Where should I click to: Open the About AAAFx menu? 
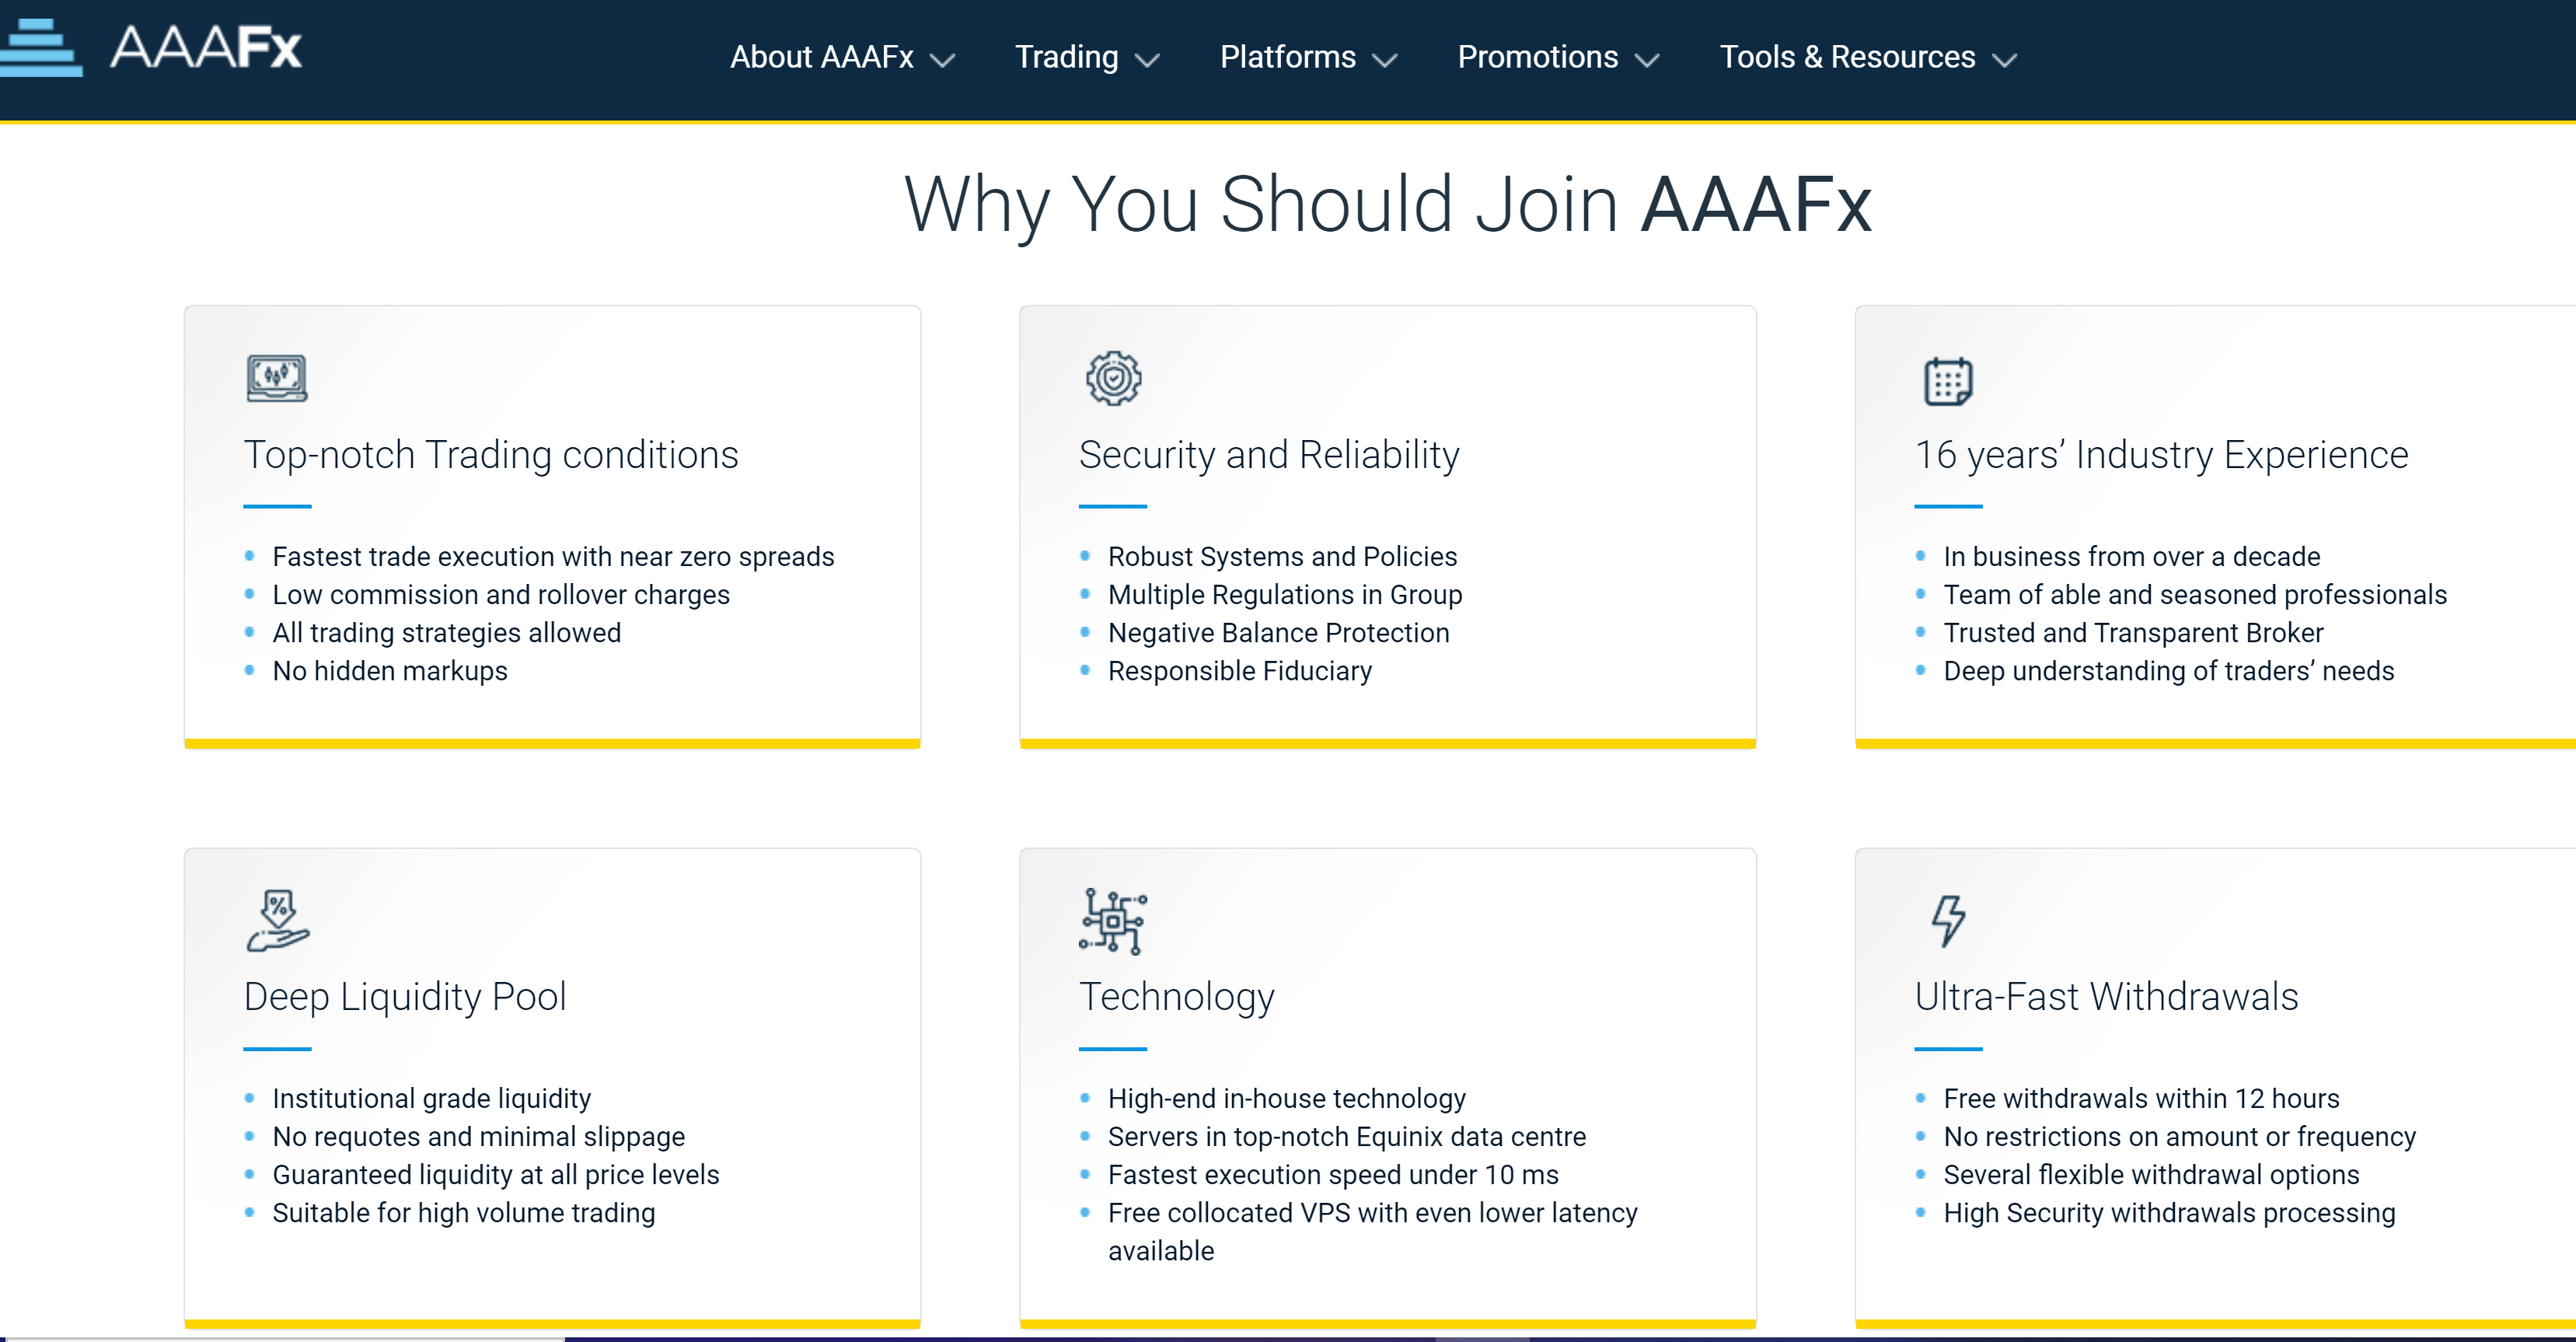[x=822, y=57]
